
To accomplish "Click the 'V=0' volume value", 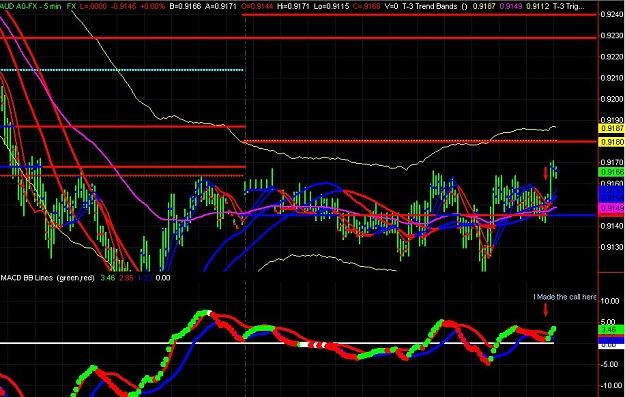I will [x=392, y=6].
